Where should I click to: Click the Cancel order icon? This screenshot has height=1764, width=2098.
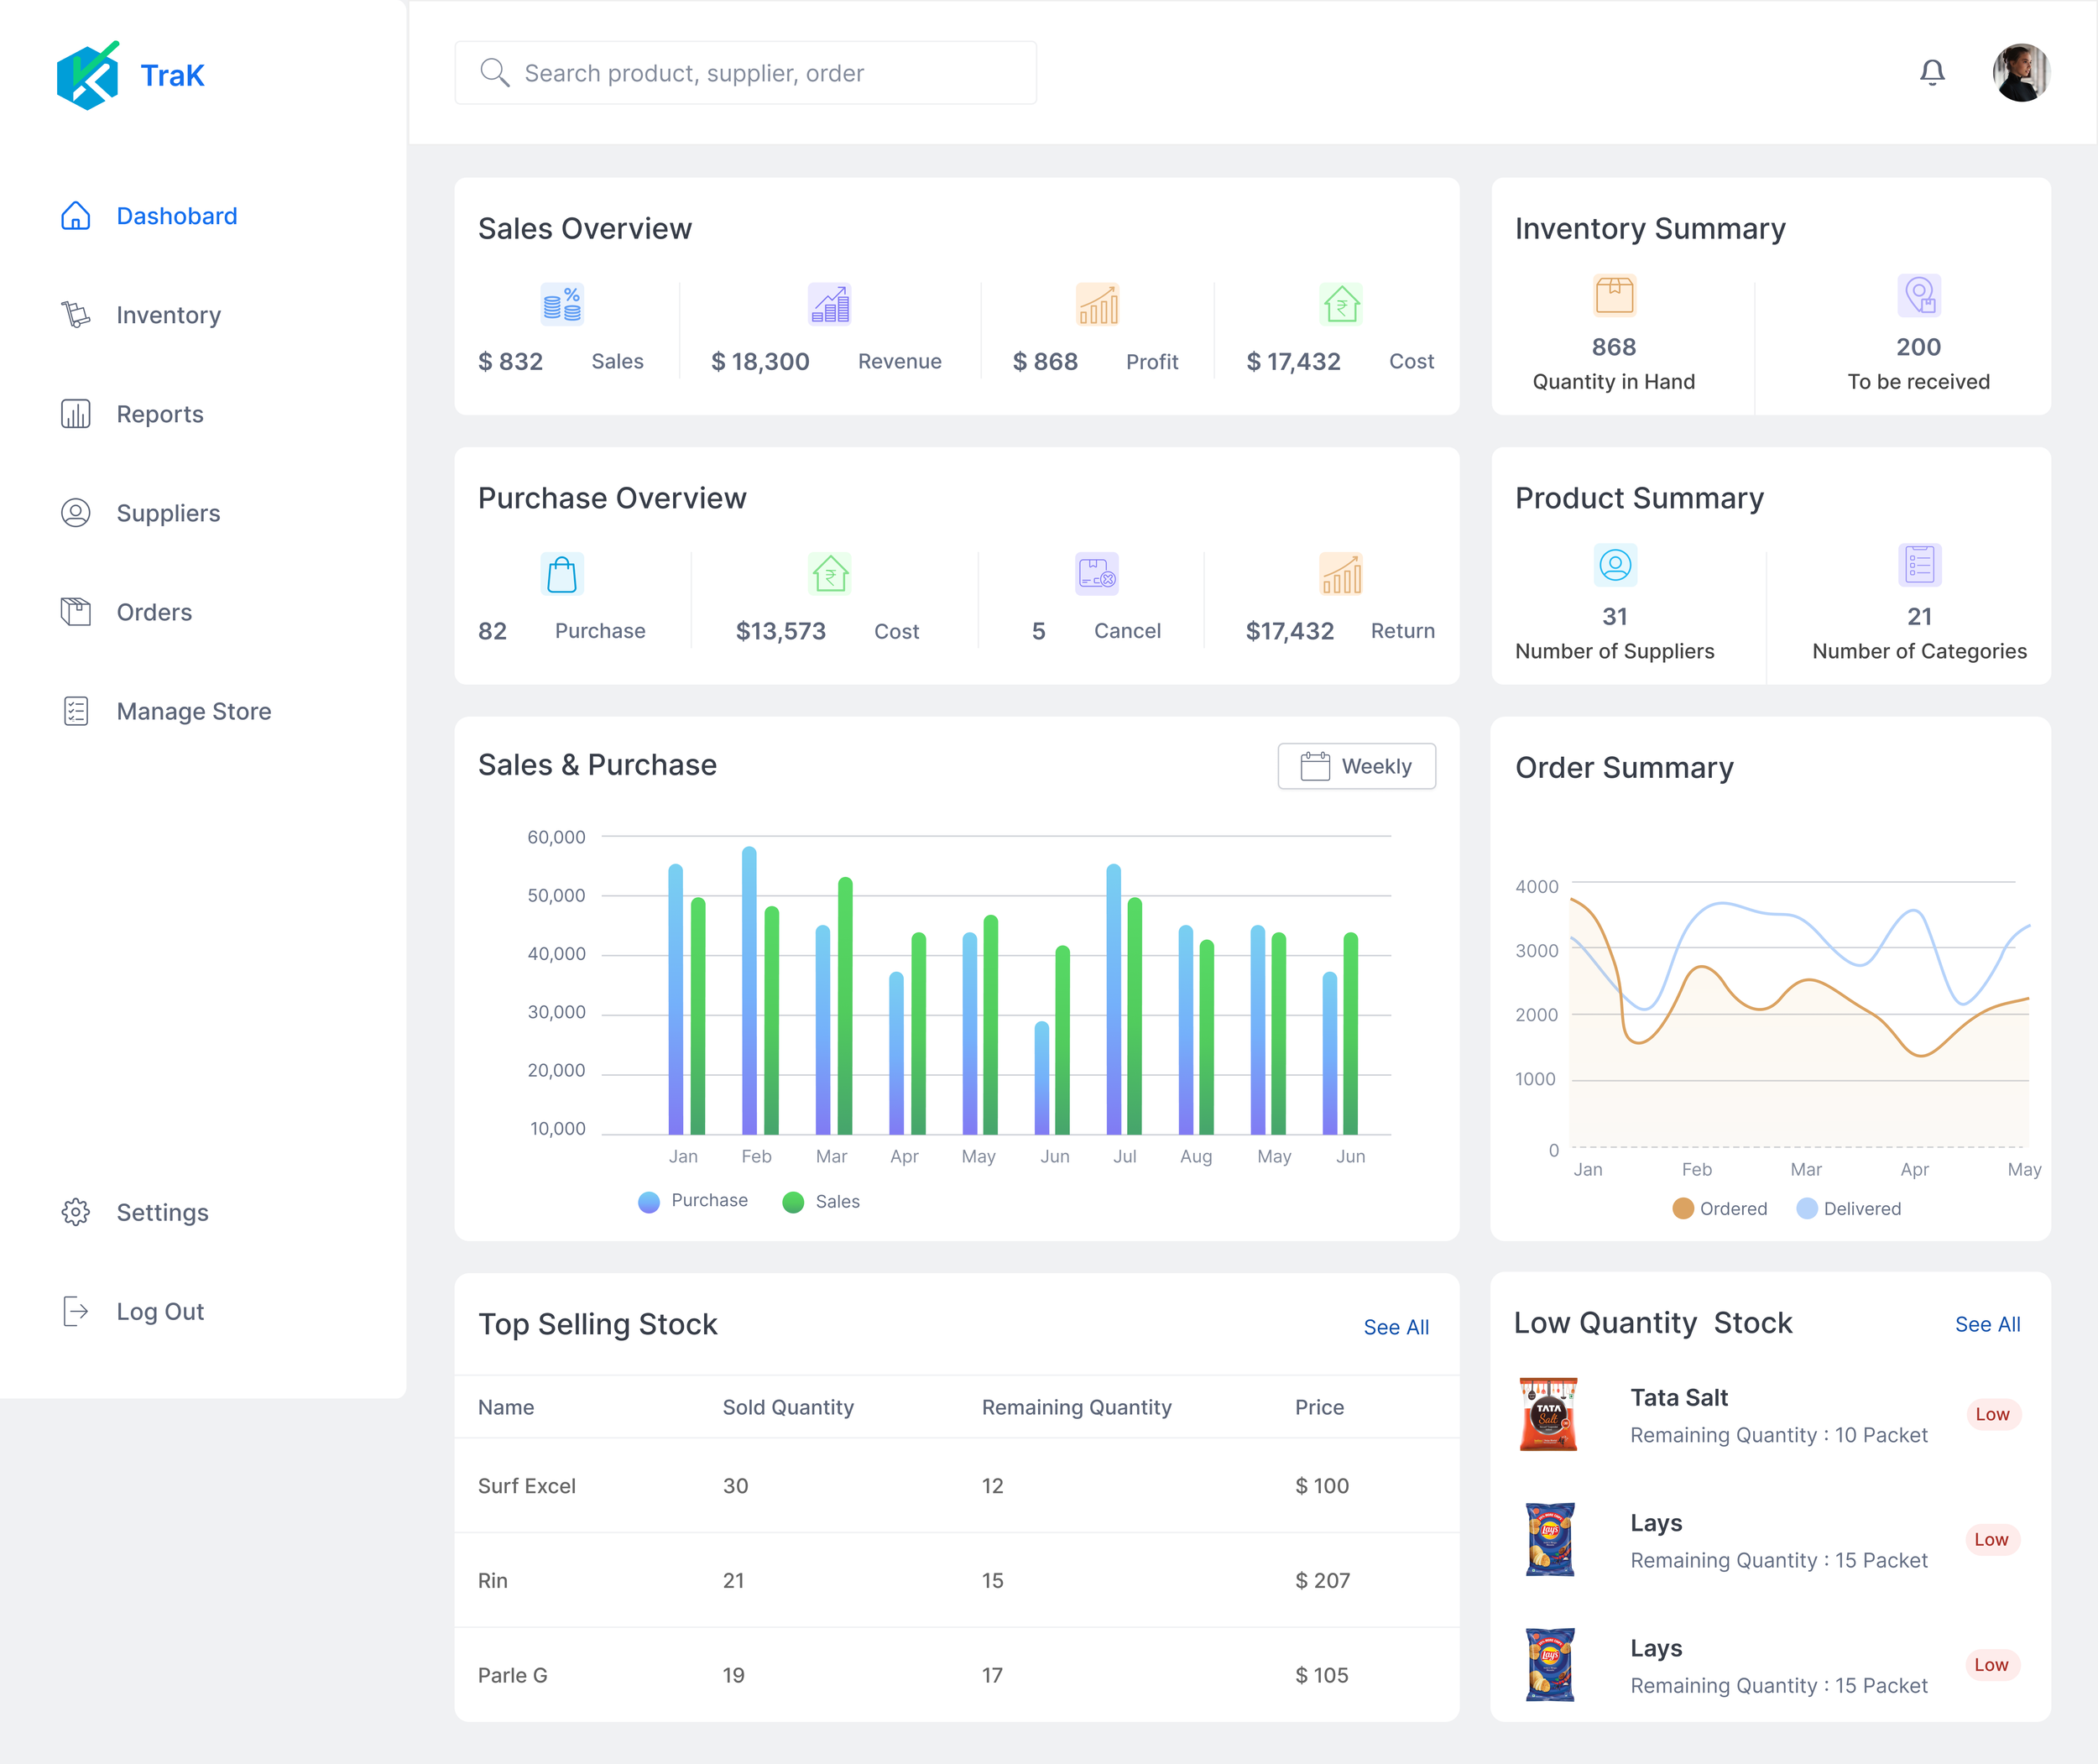tap(1096, 574)
